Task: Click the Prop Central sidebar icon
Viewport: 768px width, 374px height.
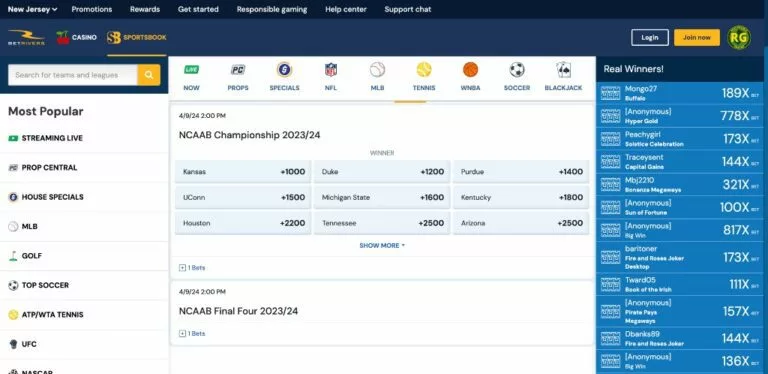Action: [x=13, y=167]
